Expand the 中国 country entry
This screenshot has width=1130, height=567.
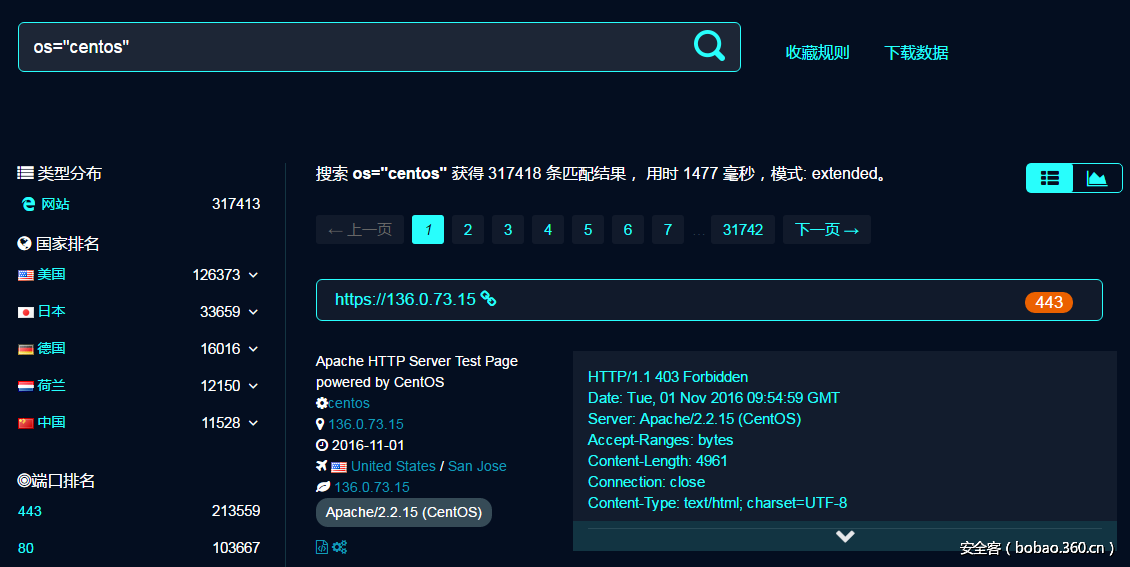[x=253, y=423]
